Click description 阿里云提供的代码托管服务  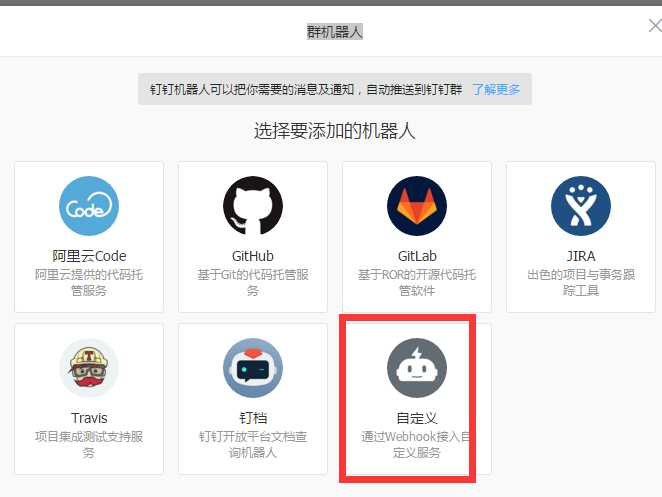tap(89, 282)
